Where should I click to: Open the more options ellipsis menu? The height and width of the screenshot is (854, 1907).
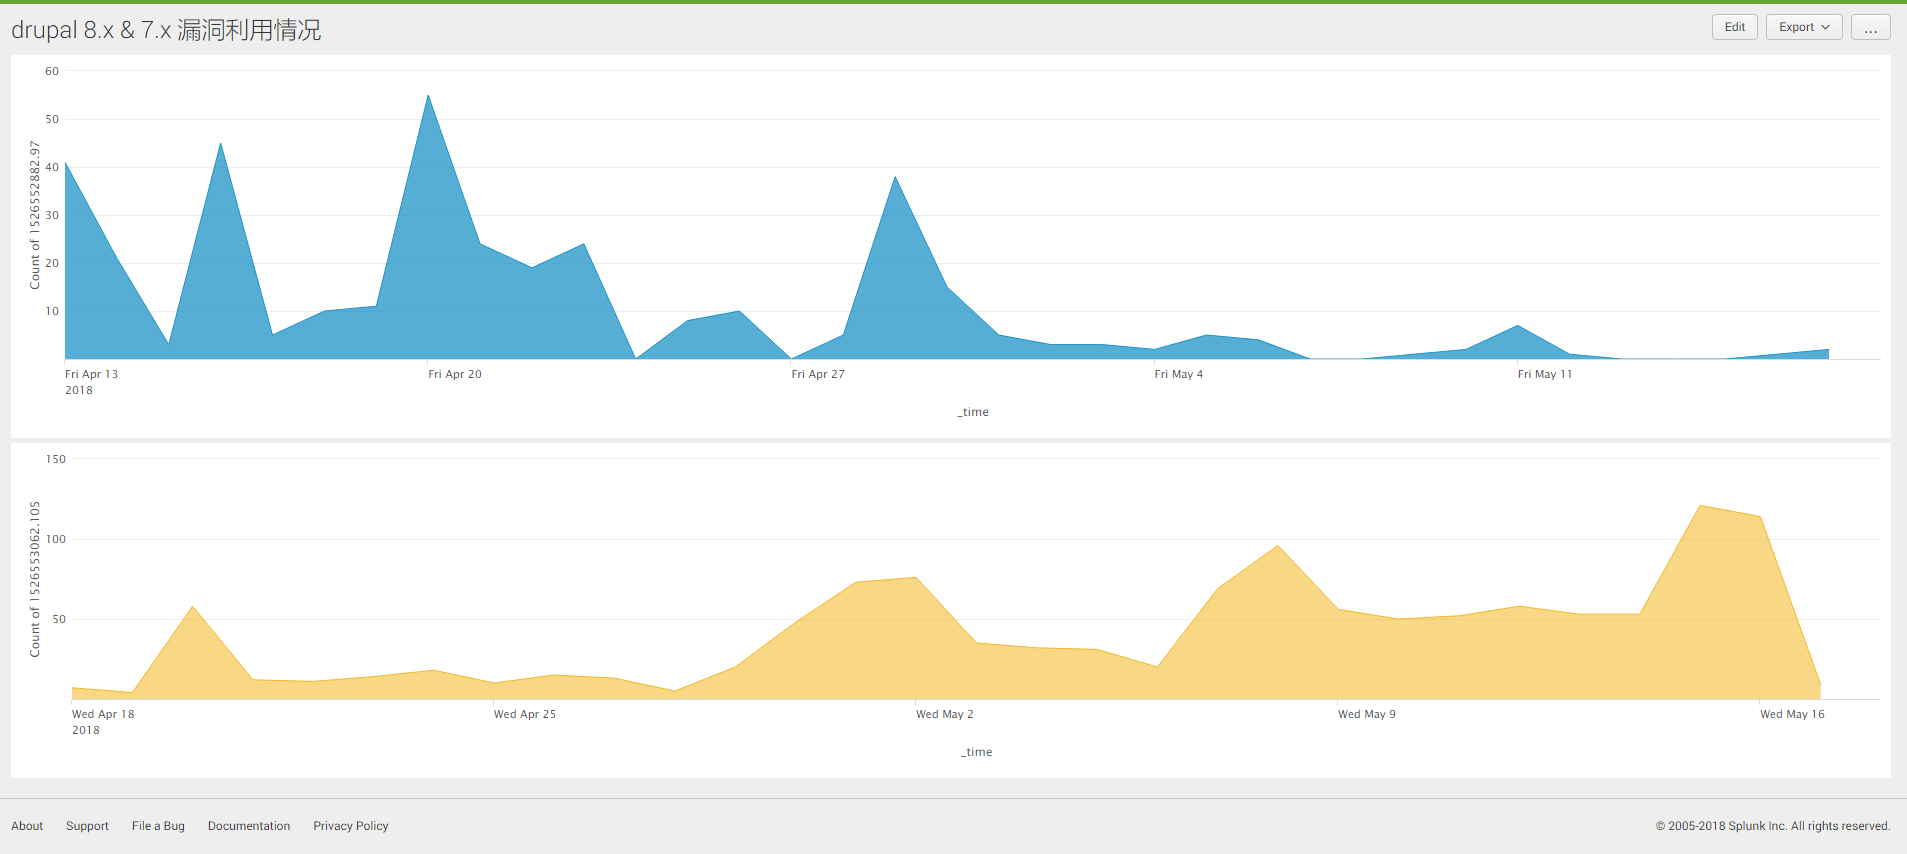point(1870,27)
